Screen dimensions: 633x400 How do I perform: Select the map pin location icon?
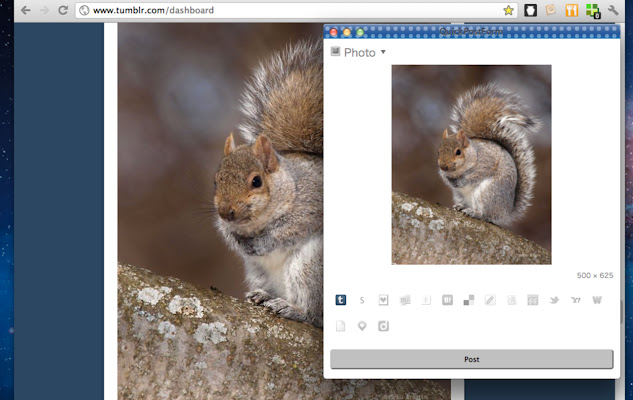click(x=362, y=326)
